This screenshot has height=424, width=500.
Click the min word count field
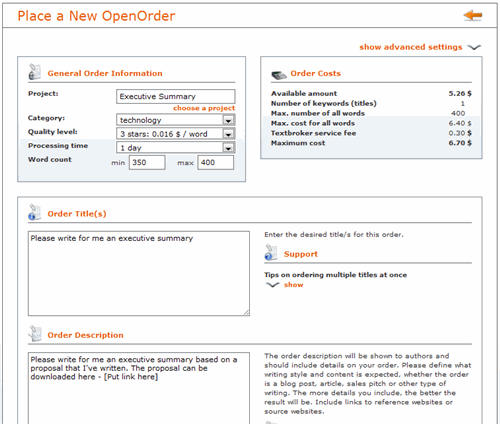tap(147, 162)
